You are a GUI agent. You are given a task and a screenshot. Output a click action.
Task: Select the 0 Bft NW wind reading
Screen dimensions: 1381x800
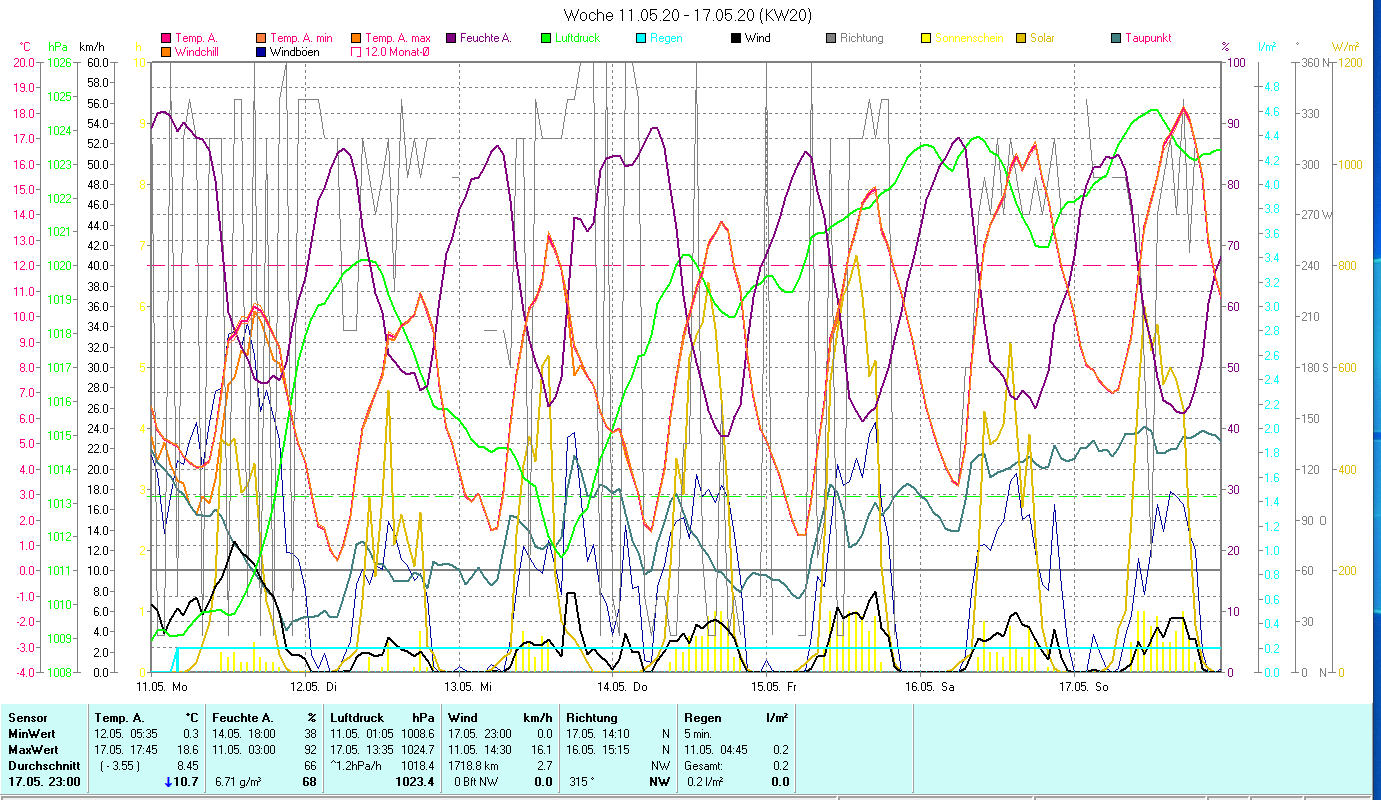[476, 782]
